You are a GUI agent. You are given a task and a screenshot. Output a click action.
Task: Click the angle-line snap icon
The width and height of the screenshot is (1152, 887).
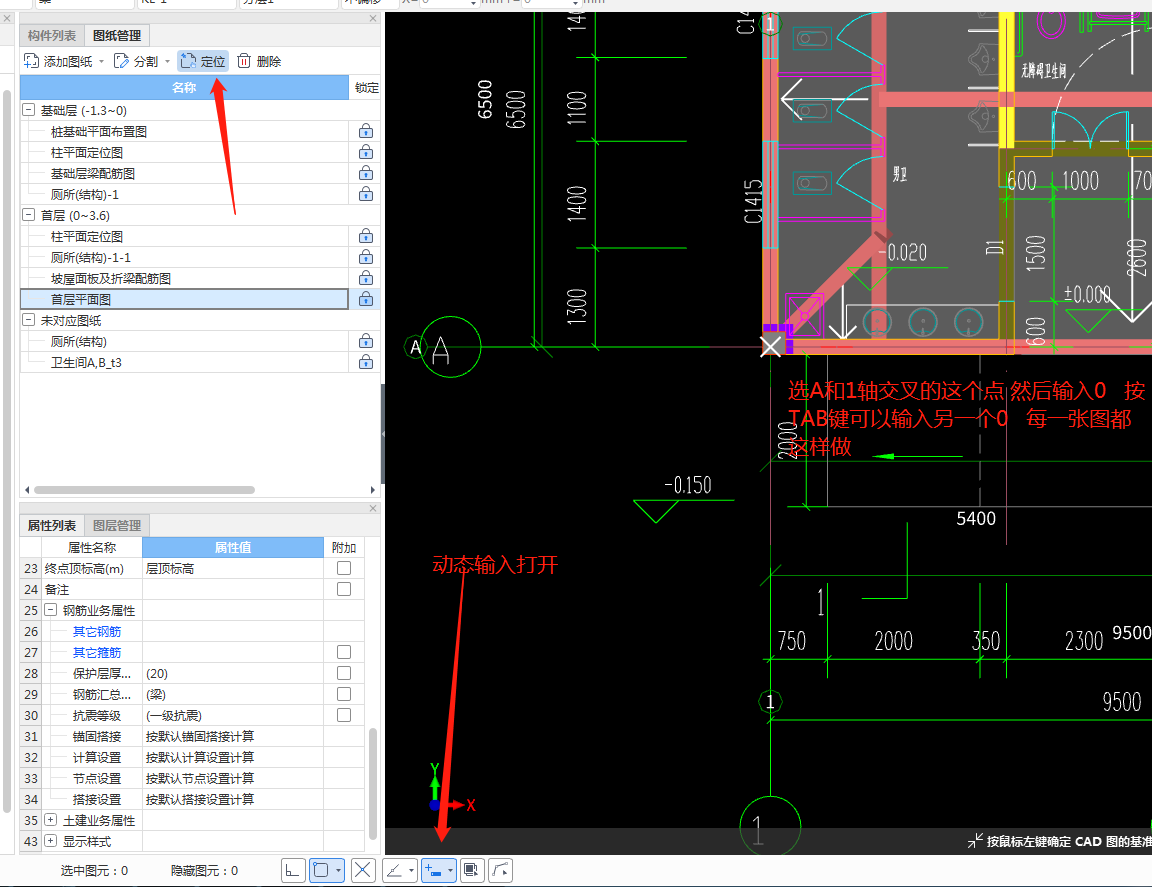(x=395, y=871)
